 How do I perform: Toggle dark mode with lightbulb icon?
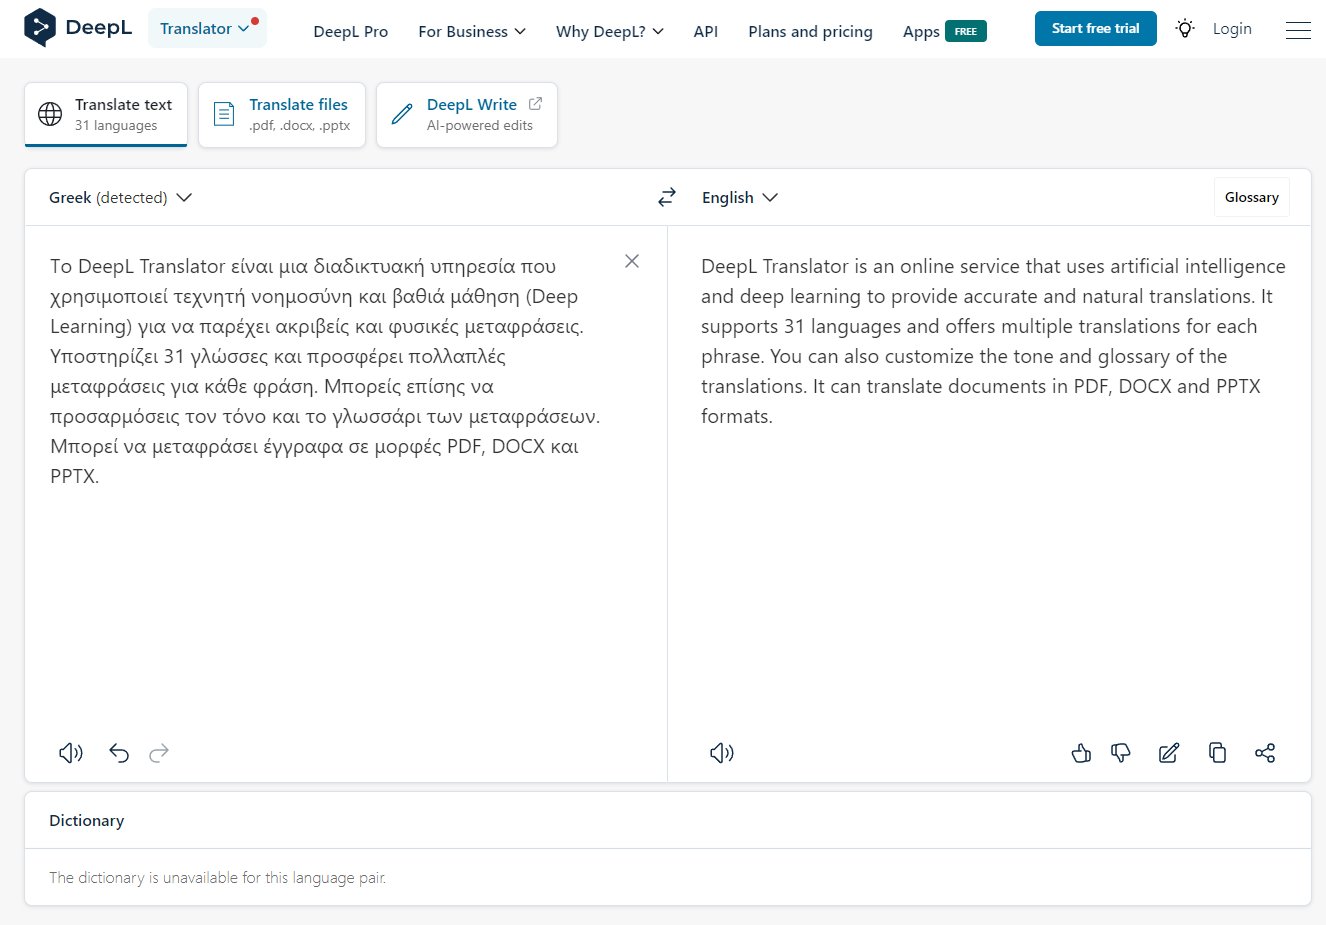coord(1185,29)
